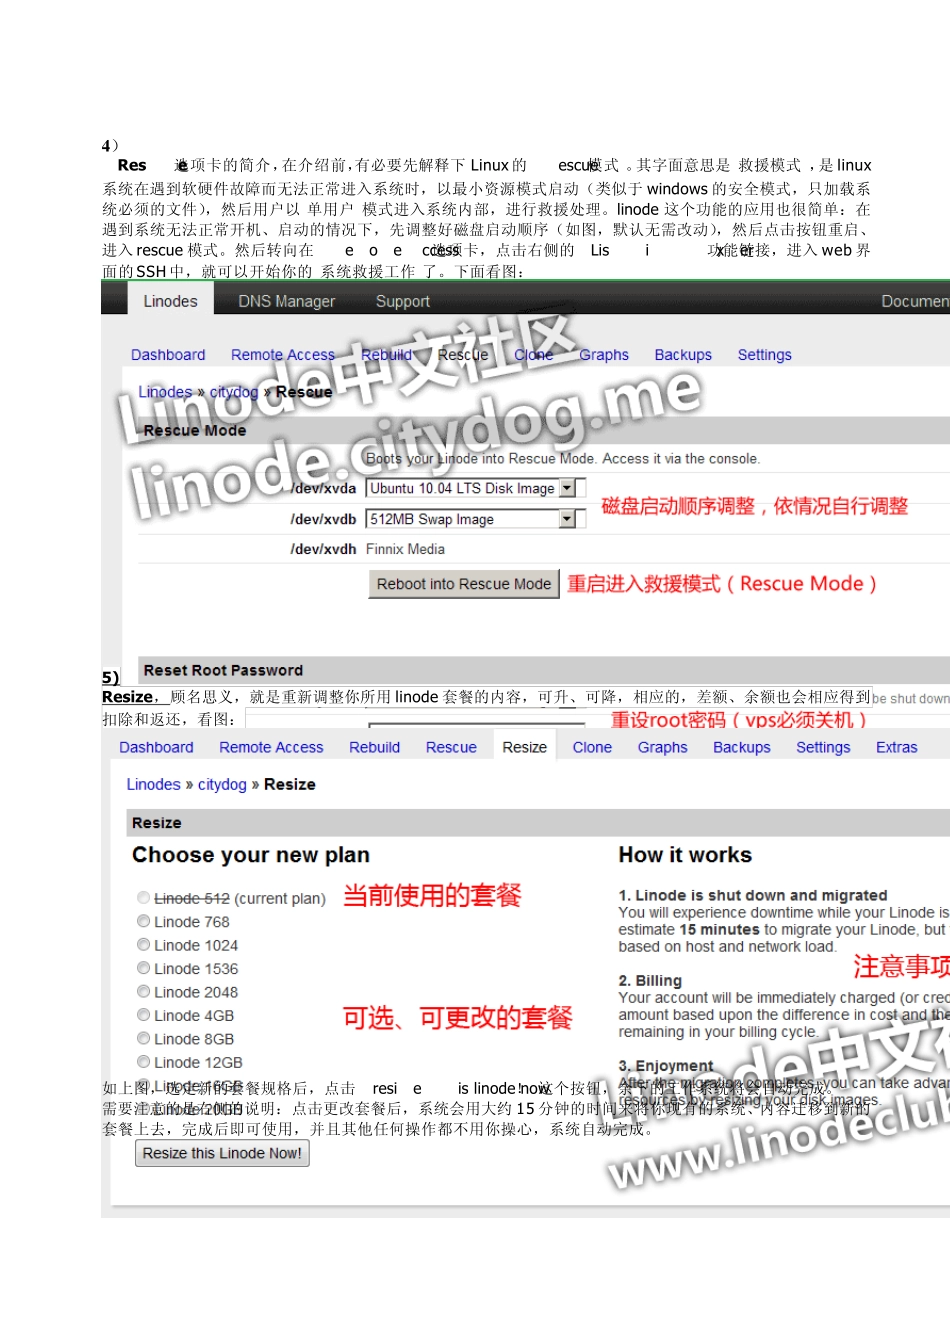Click Reboot into Rescue Mode button
Viewport: 950px width, 1344px height.
click(x=464, y=584)
